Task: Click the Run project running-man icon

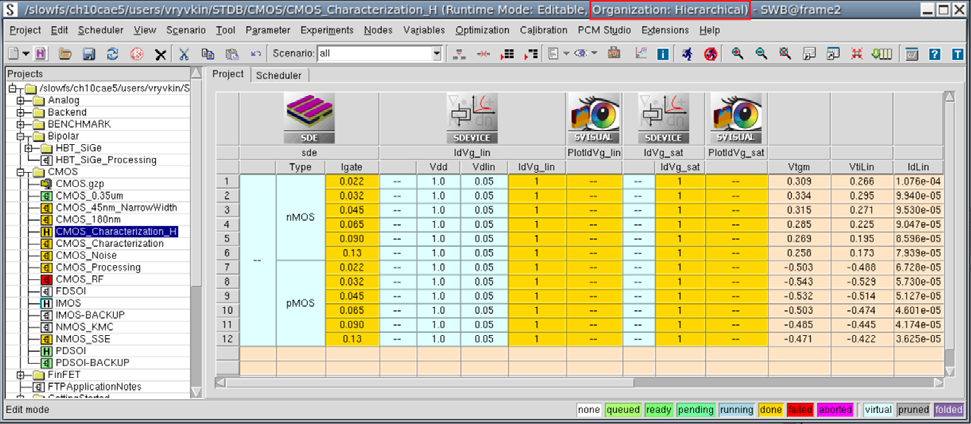Action: pyautogui.click(x=688, y=53)
